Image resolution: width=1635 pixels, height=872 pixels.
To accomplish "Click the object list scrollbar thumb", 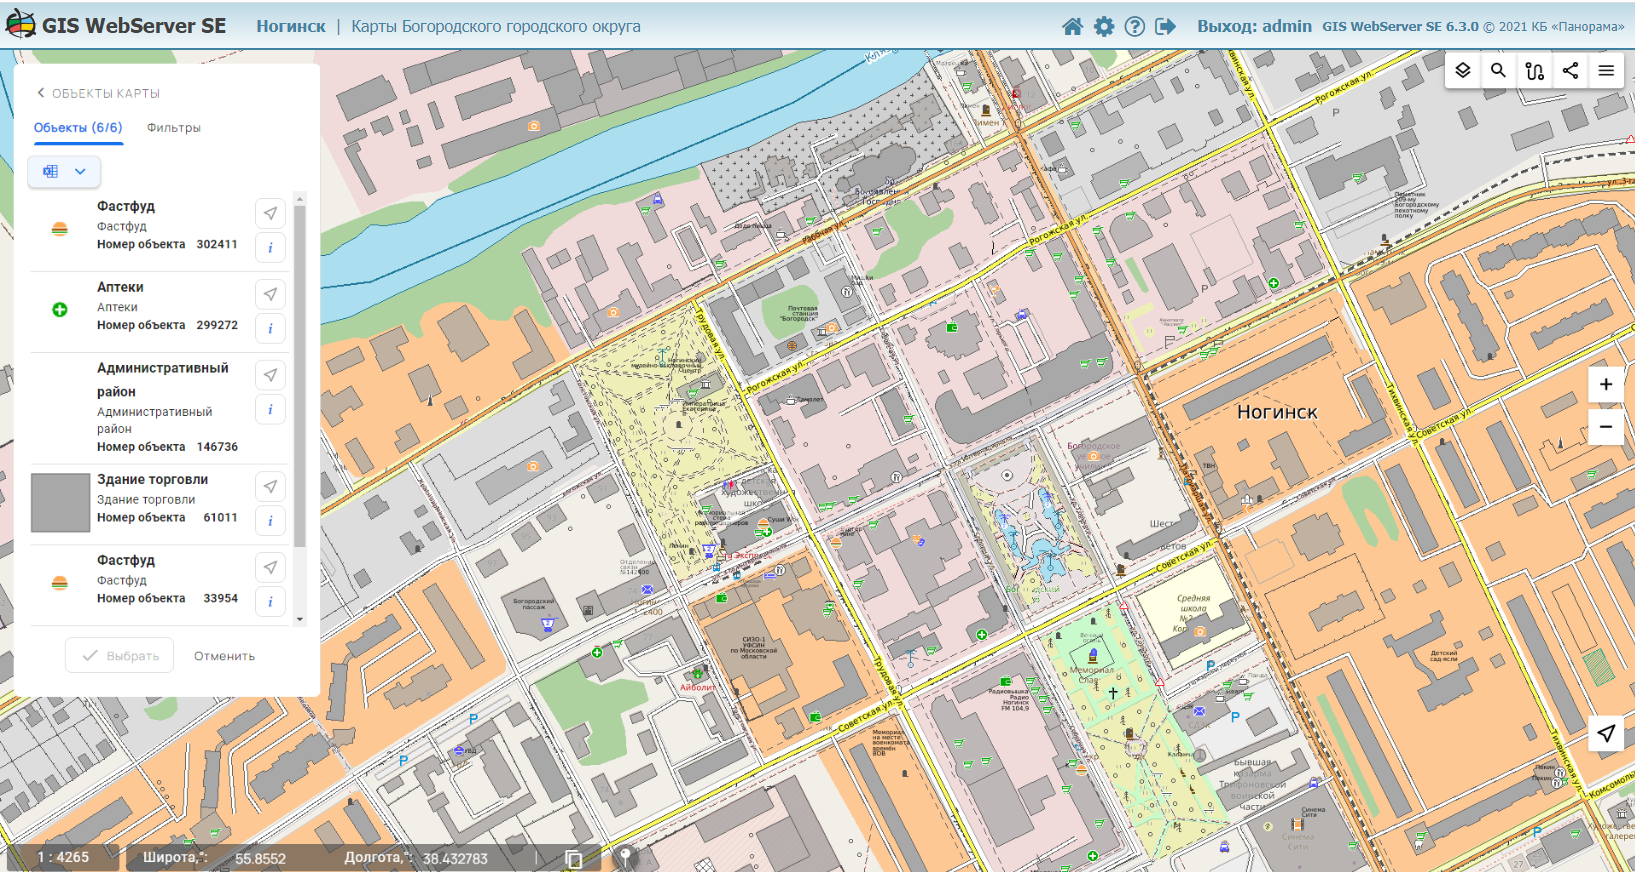I will tap(299, 376).
